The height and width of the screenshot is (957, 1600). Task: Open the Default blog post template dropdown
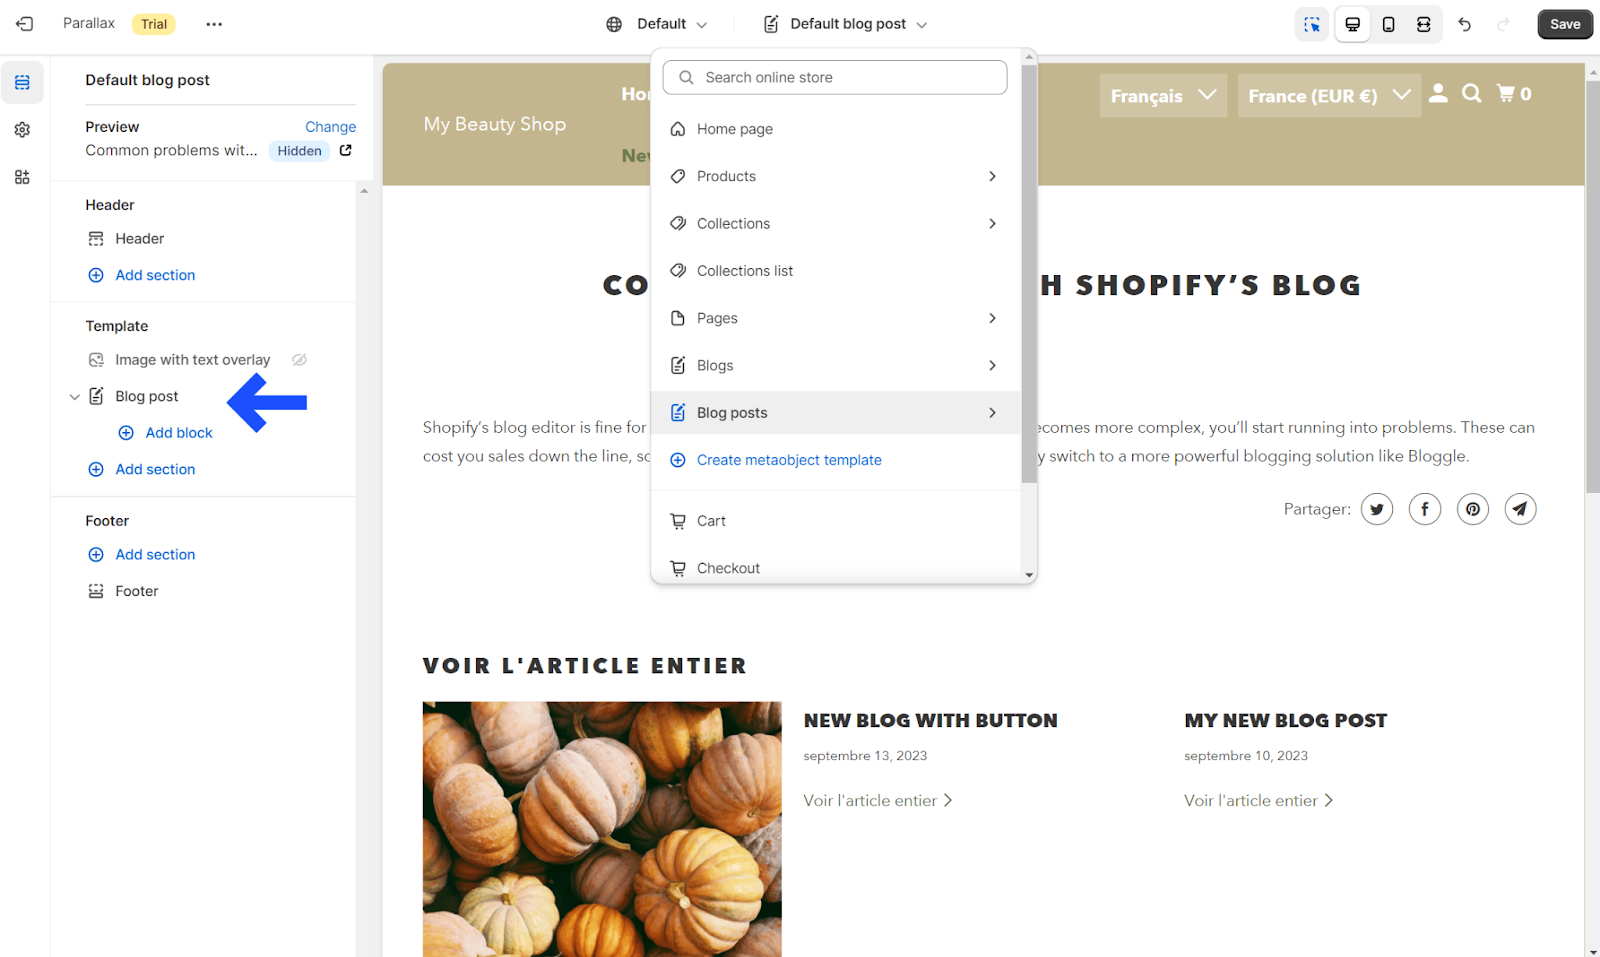843,23
